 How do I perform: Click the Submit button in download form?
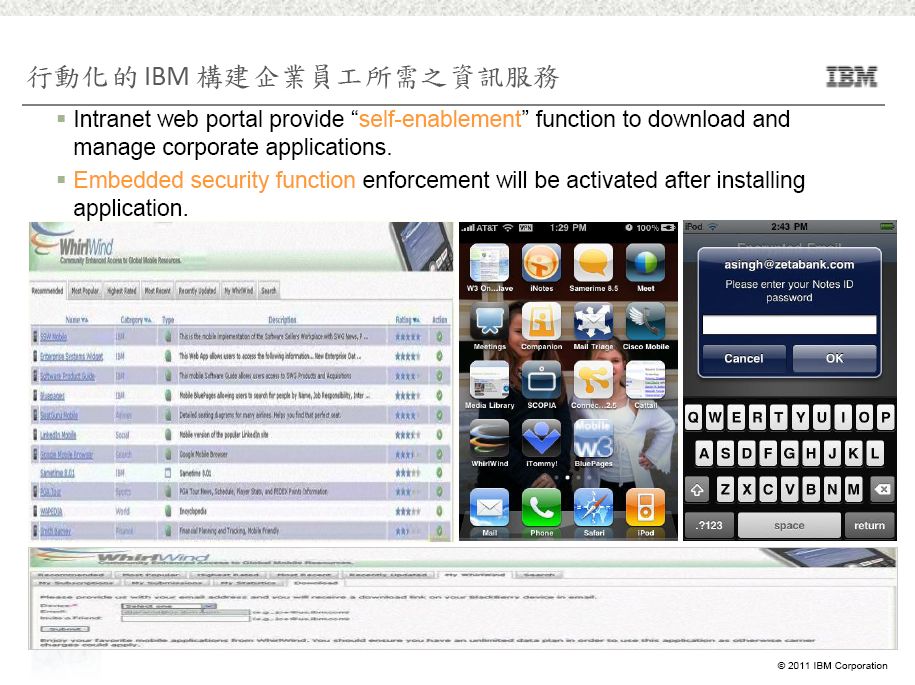tap(65, 629)
